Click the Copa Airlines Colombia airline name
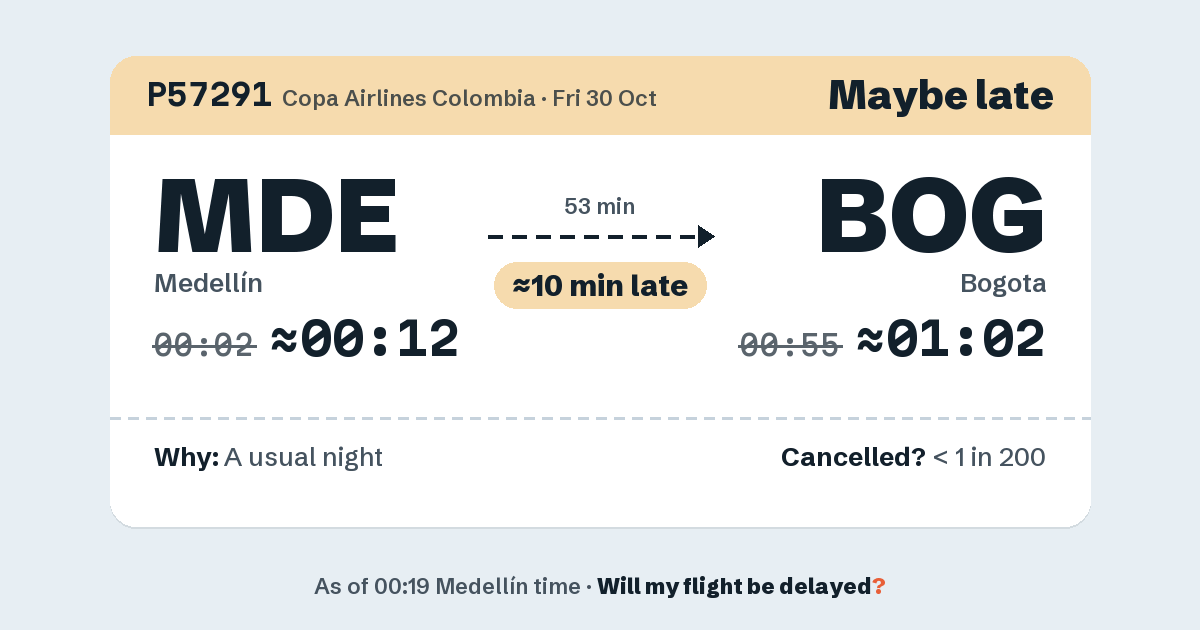The width and height of the screenshot is (1200, 630). click(408, 99)
